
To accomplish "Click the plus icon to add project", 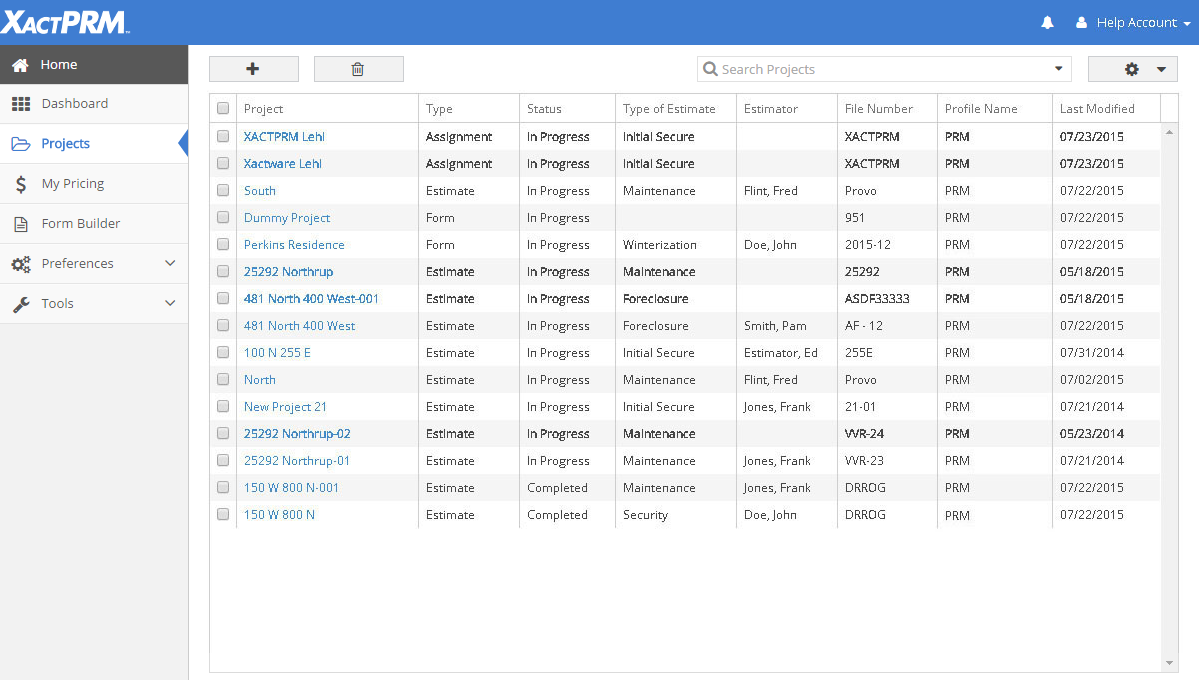I will click(253, 69).
